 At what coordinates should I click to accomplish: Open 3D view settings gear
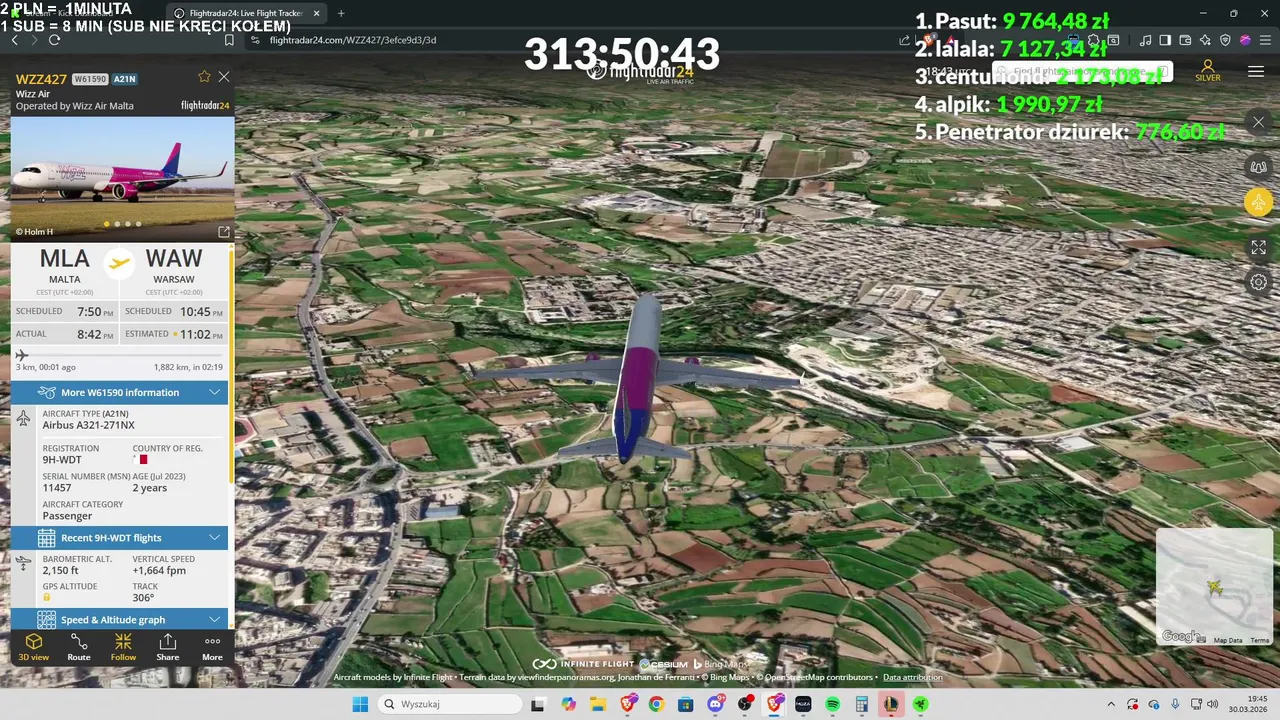(x=1258, y=283)
